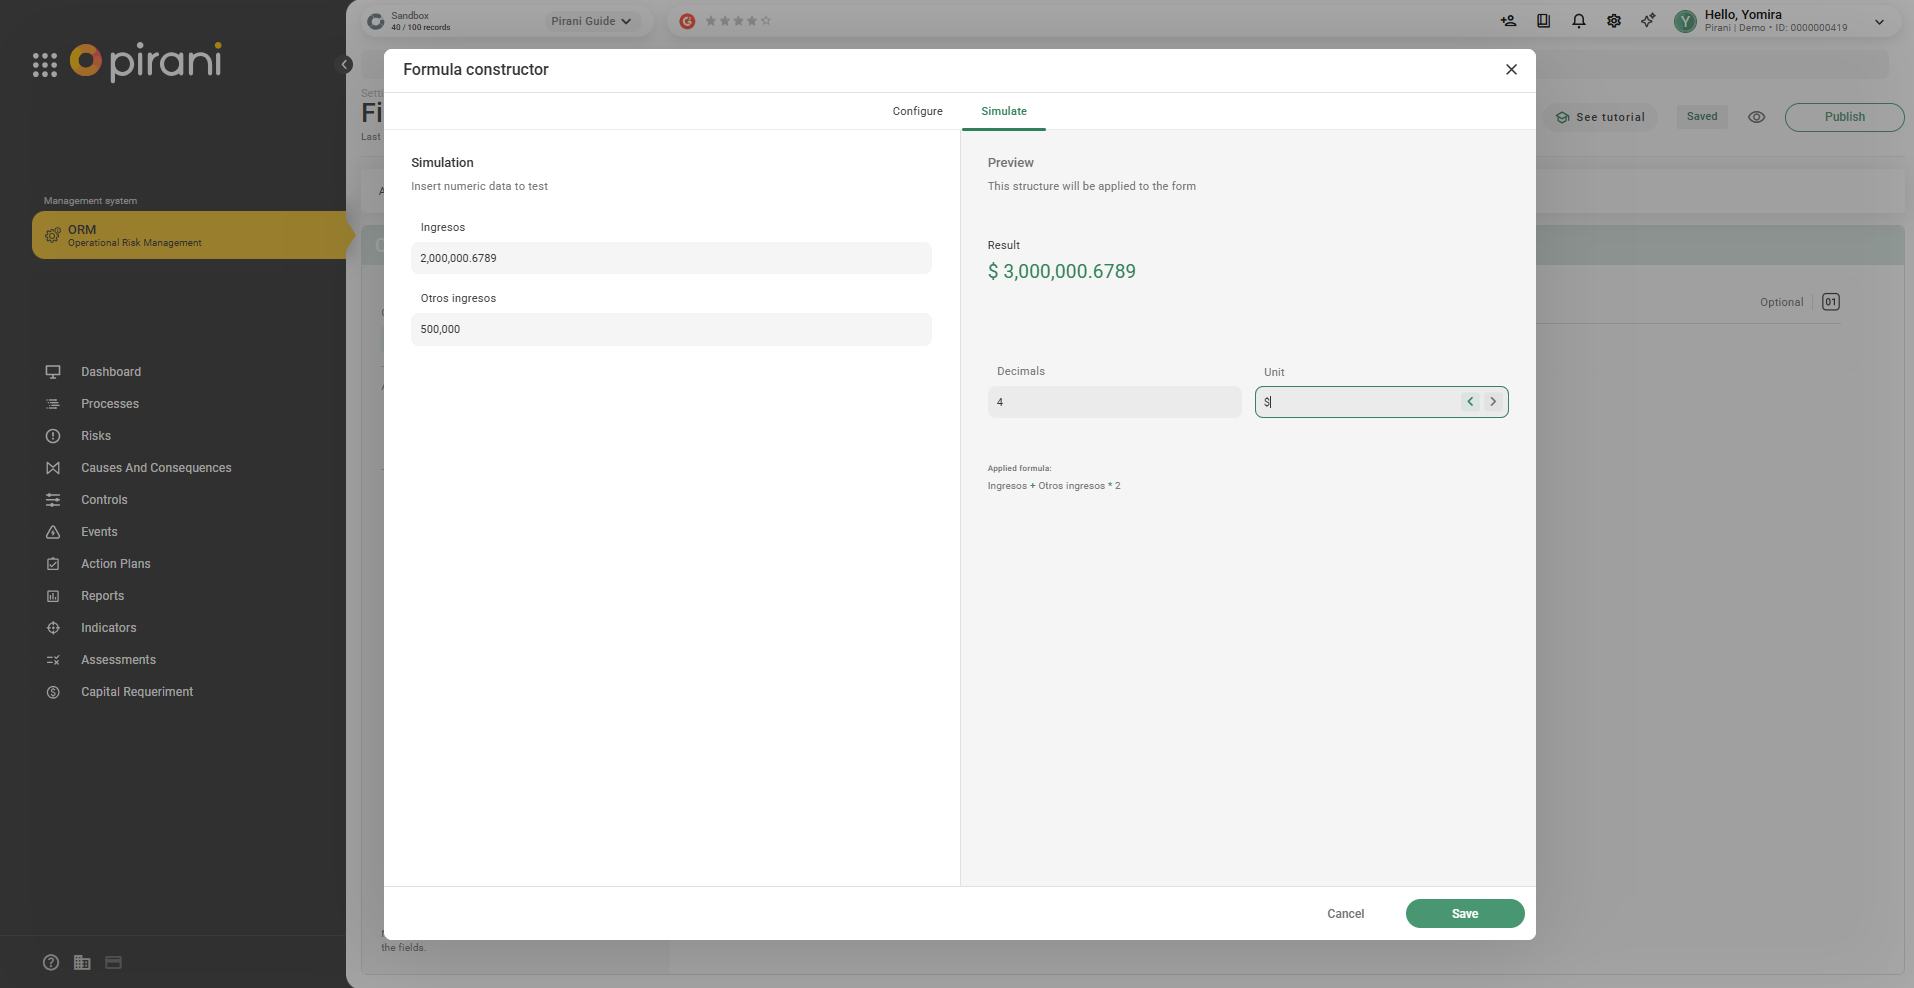The width and height of the screenshot is (1914, 988).
Task: Click the previous unit arrow
Action: [x=1470, y=402]
